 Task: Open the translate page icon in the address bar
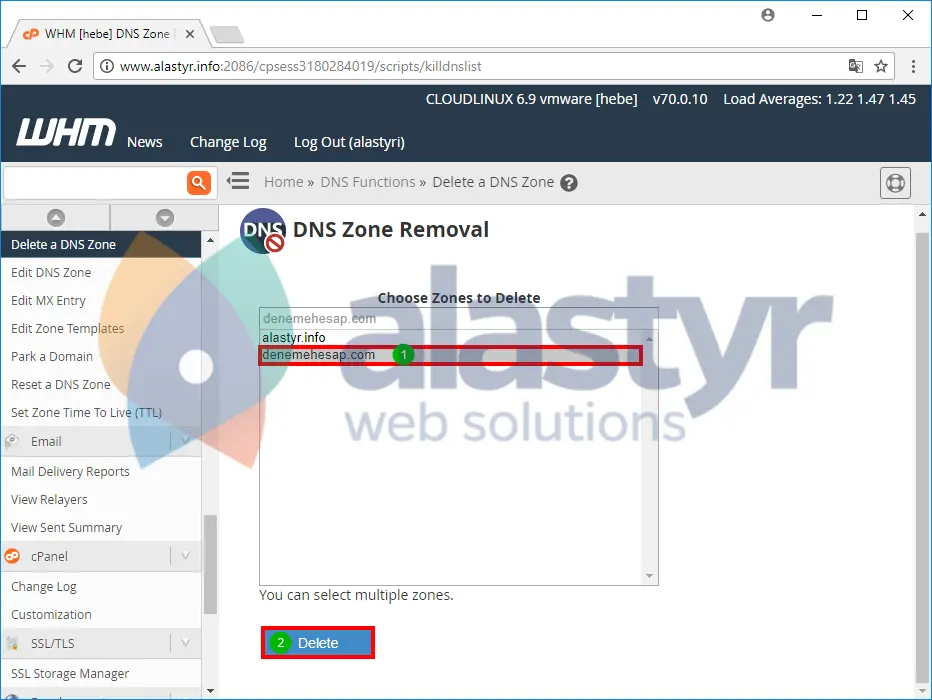tap(855, 66)
